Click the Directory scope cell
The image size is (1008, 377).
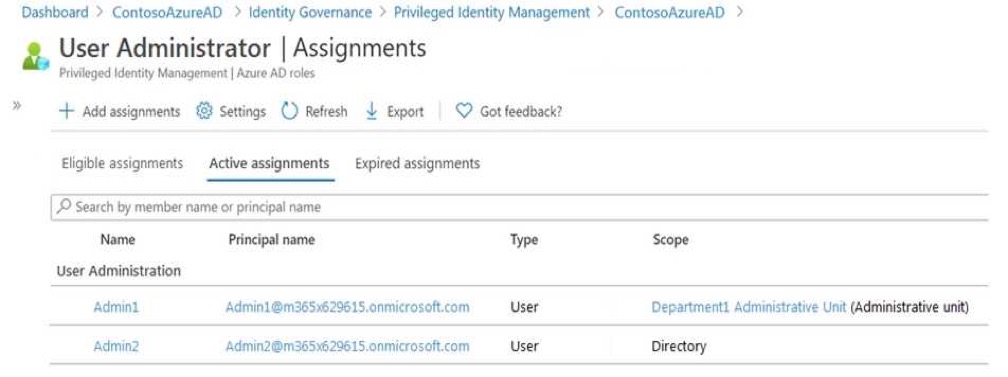(678, 346)
